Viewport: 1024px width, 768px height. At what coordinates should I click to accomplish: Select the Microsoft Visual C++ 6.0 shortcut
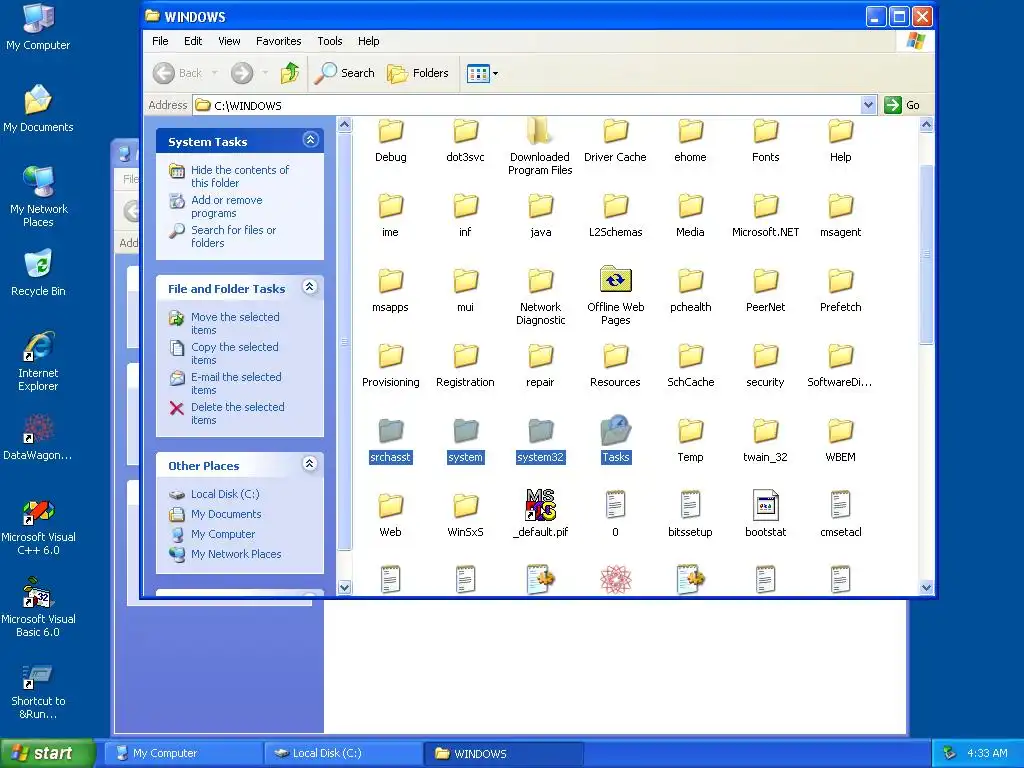click(x=38, y=527)
